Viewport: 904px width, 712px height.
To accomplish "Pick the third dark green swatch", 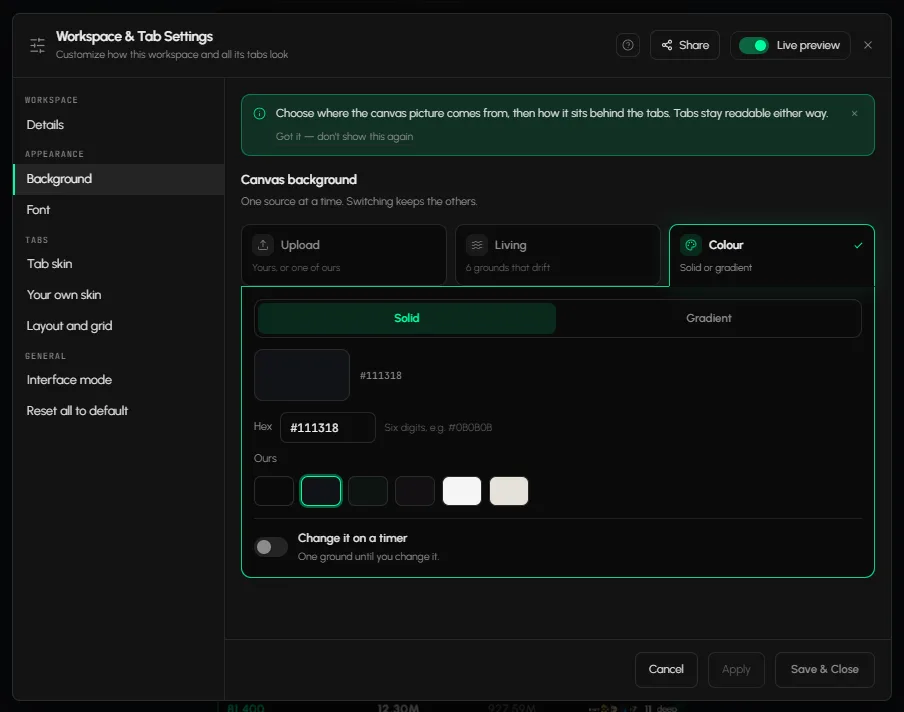I will pyautogui.click(x=368, y=491).
